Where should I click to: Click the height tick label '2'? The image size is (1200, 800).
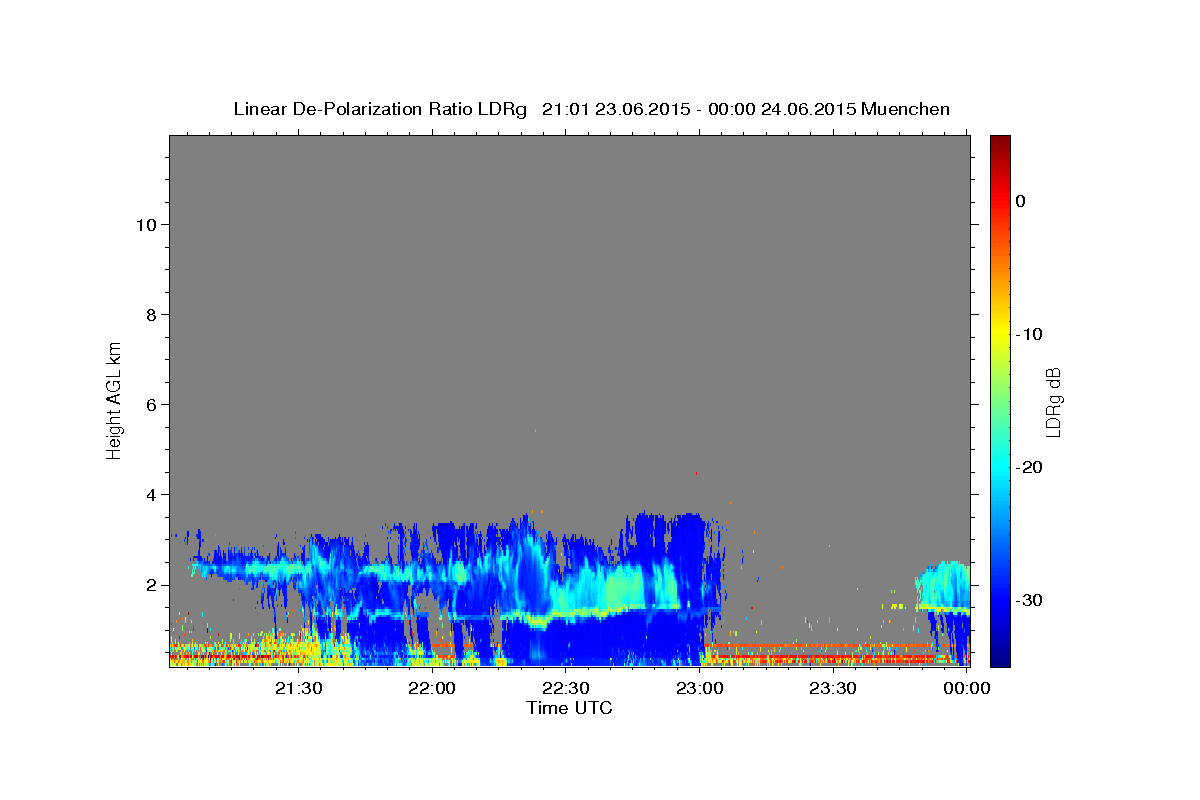click(x=151, y=584)
